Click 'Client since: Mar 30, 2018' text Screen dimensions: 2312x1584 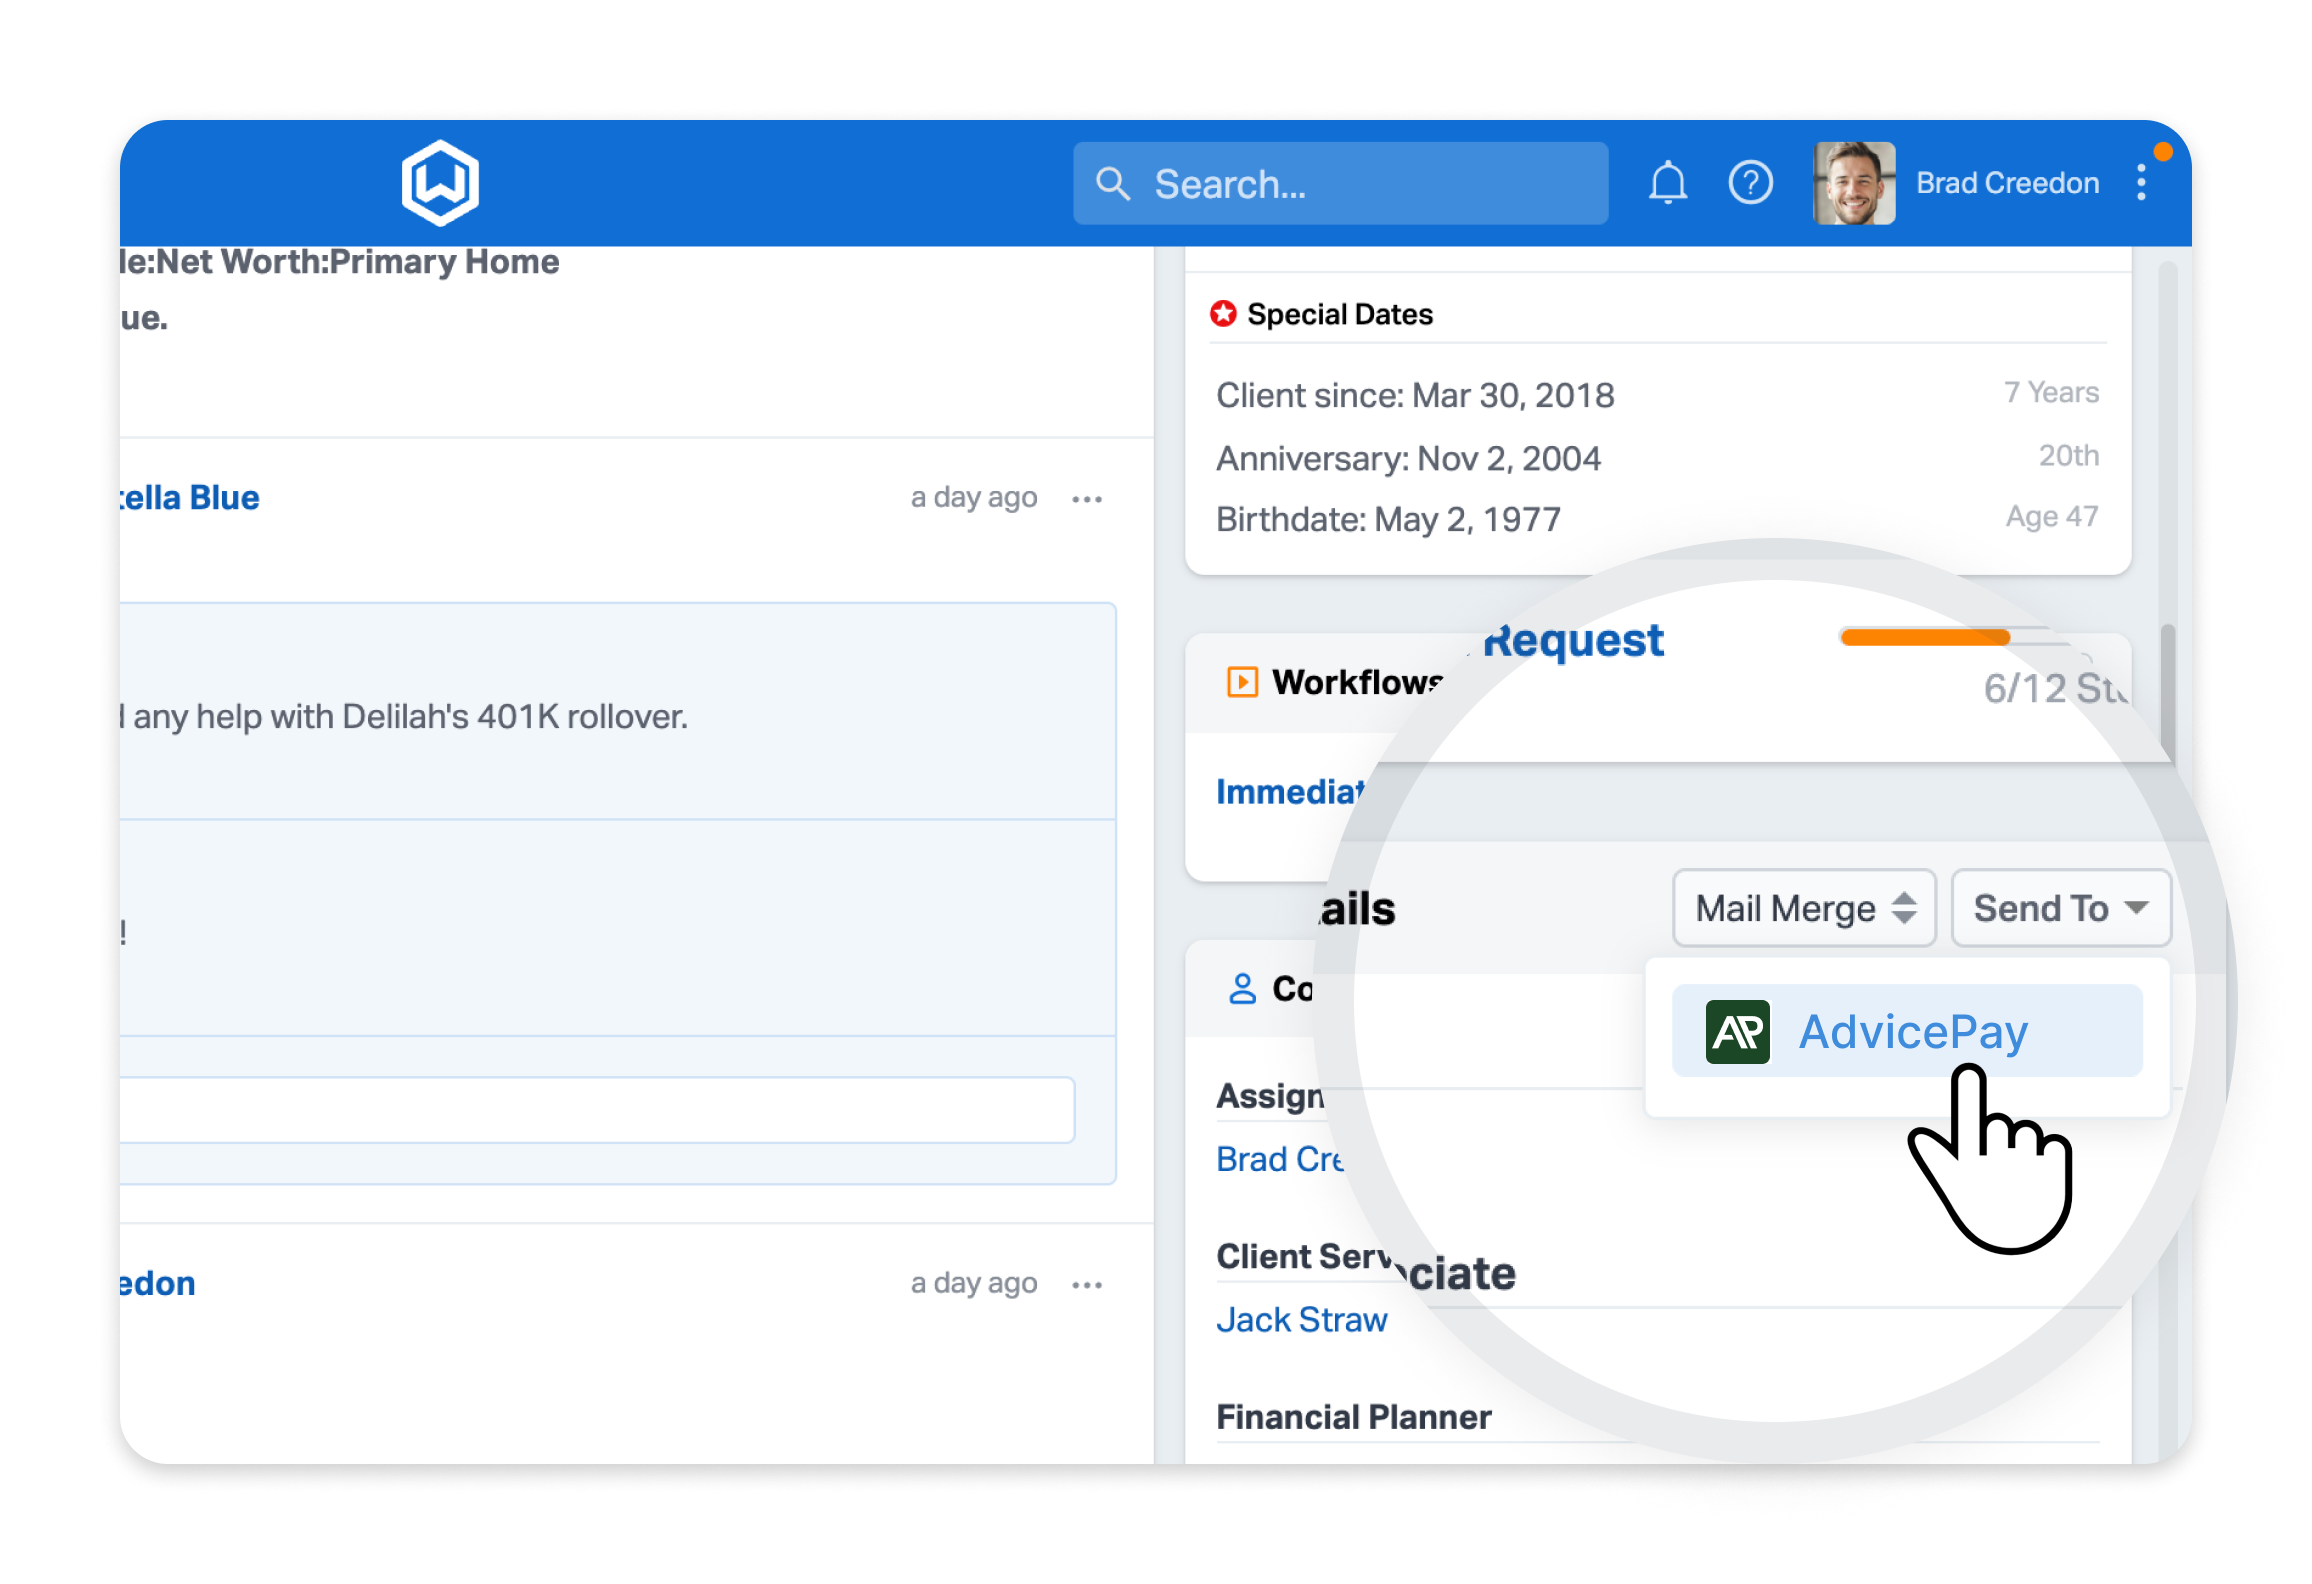(1415, 396)
